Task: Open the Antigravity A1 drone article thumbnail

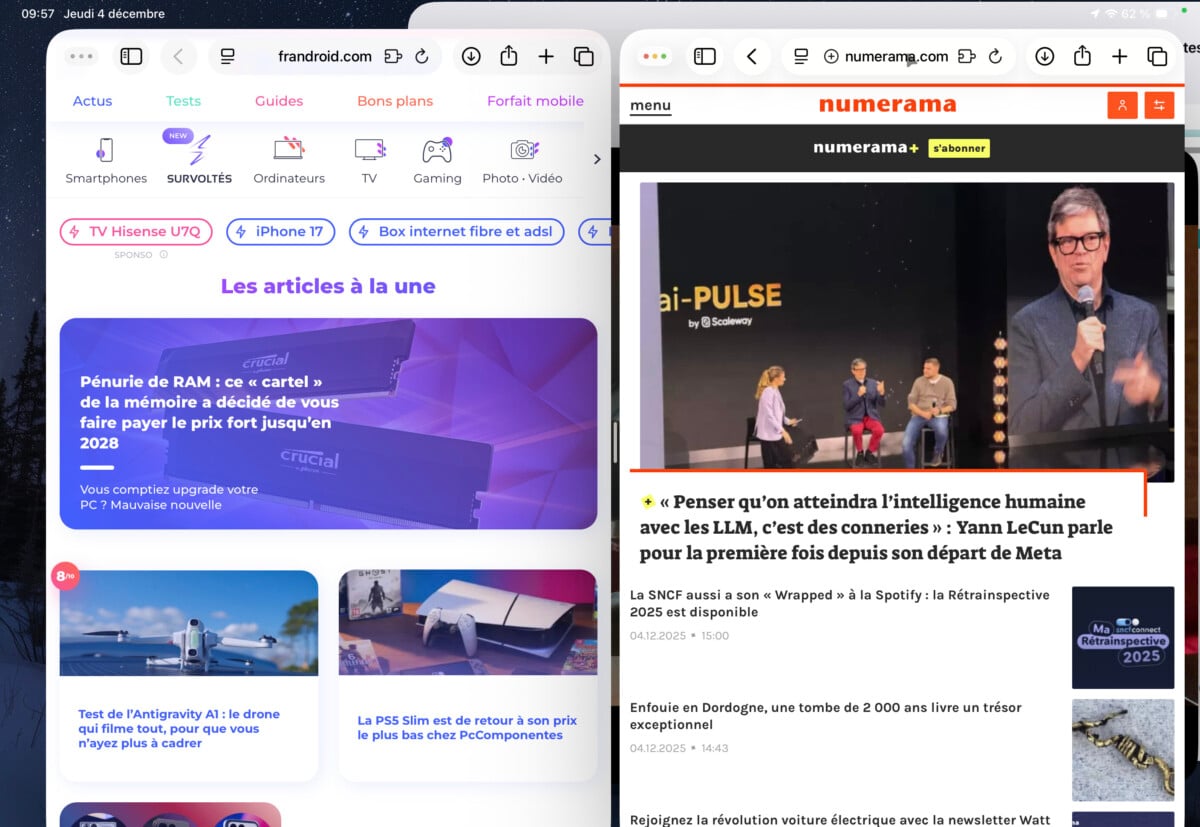Action: tap(189, 623)
